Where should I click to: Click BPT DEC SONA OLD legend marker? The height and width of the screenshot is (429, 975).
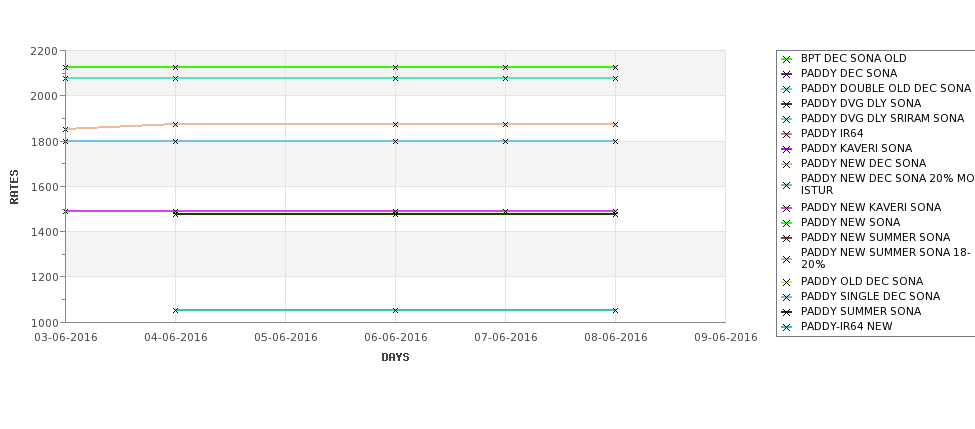pyautogui.click(x=787, y=59)
